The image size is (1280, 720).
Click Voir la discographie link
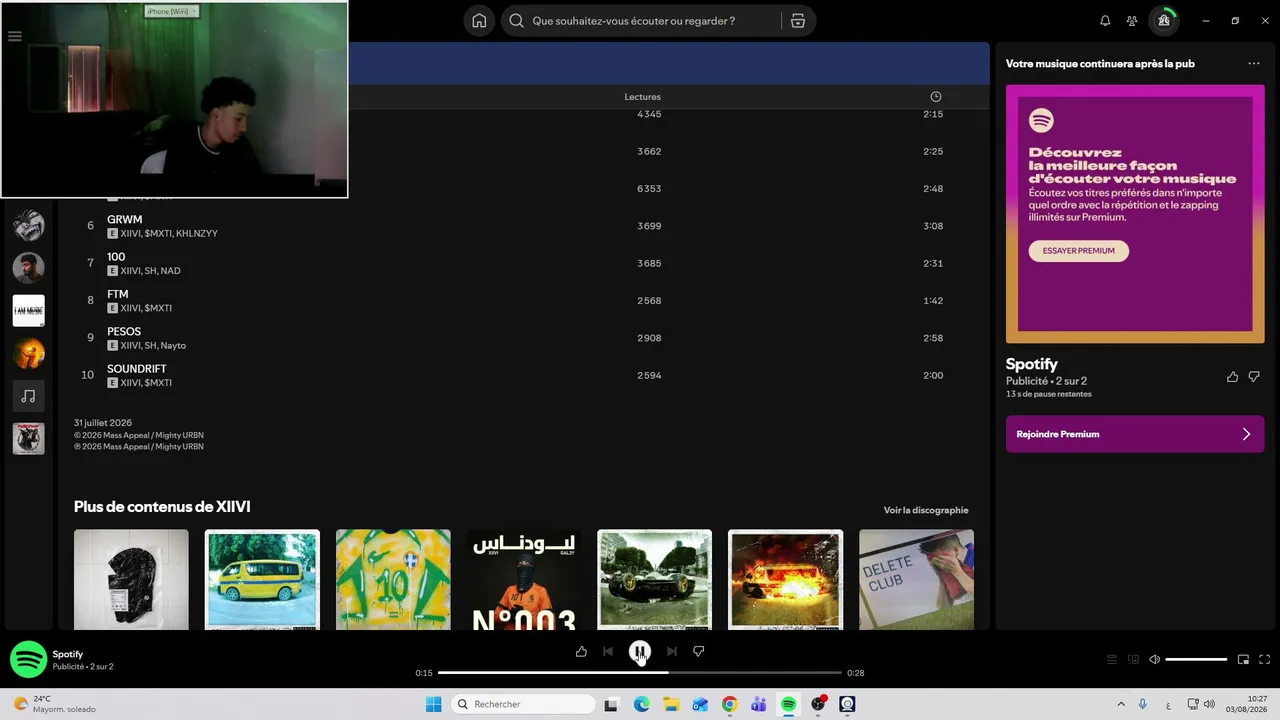[x=926, y=510]
